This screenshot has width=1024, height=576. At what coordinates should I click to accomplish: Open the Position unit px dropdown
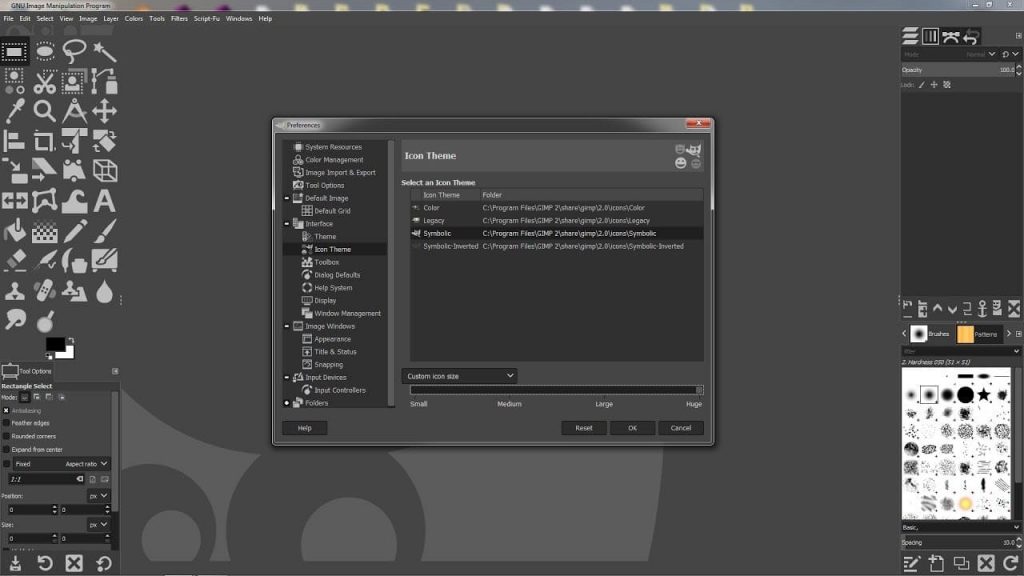[x=98, y=496]
